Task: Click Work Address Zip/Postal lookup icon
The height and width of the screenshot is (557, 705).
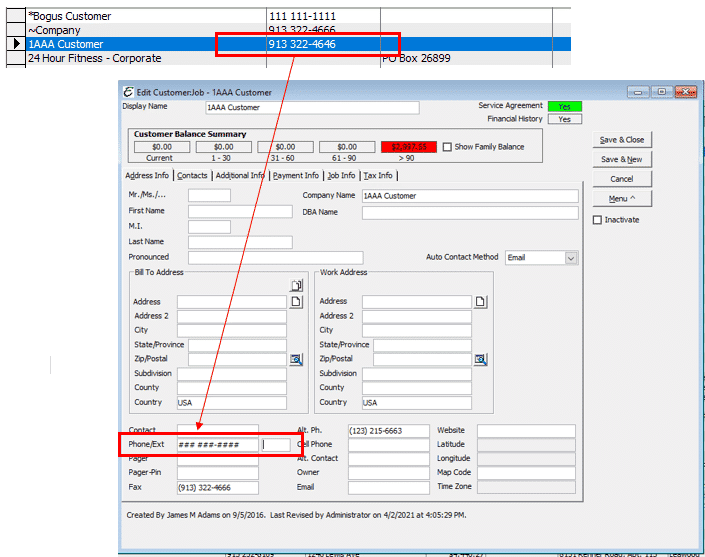Action: (x=481, y=360)
